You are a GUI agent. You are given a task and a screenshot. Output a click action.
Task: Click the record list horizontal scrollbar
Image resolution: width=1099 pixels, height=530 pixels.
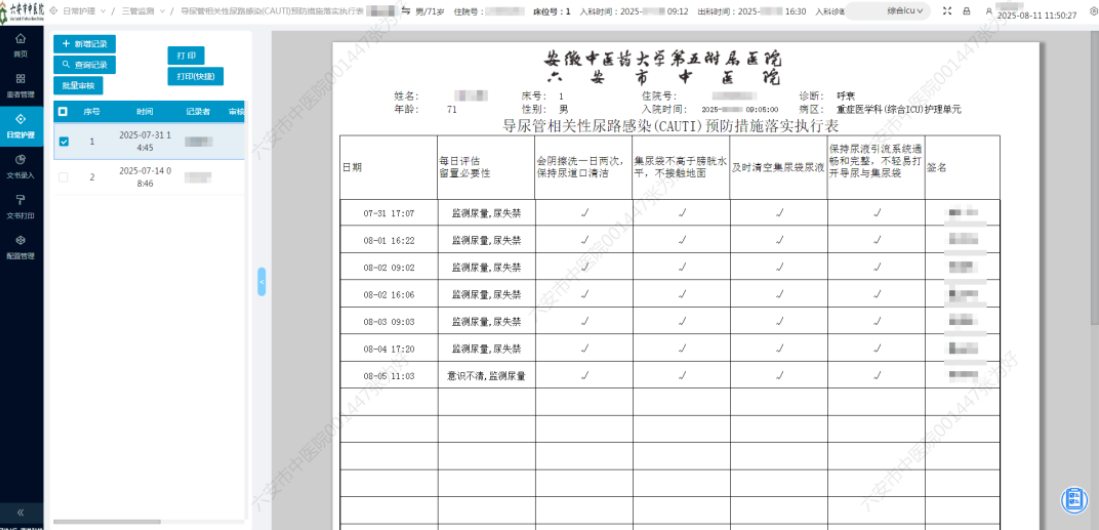(110, 521)
